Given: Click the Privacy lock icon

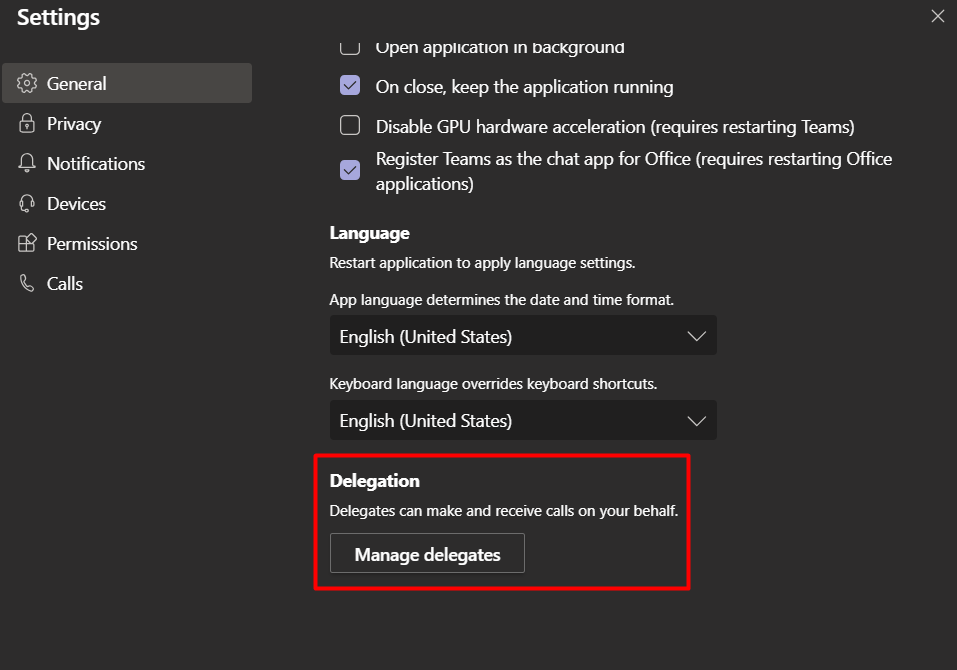Looking at the screenshot, I should (x=27, y=123).
